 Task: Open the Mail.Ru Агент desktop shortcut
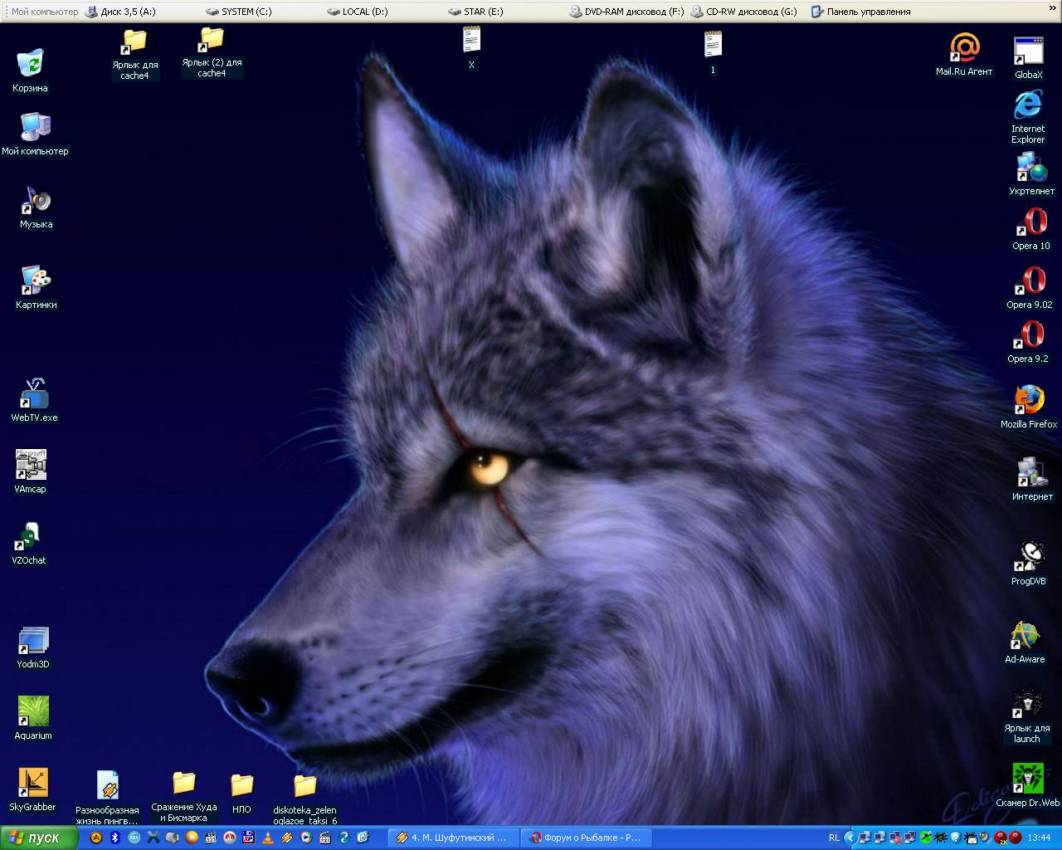[964, 49]
